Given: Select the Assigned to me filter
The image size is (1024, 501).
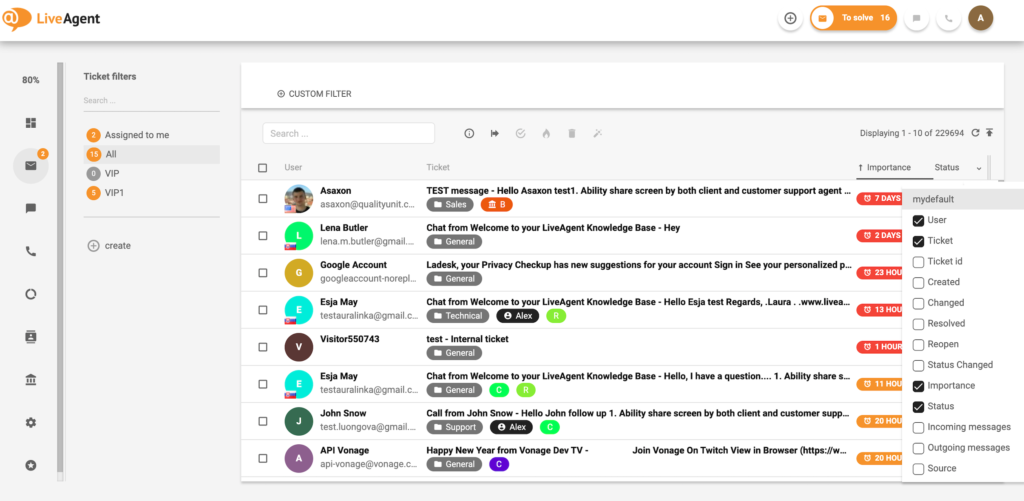Looking at the screenshot, I should [x=152, y=135].
